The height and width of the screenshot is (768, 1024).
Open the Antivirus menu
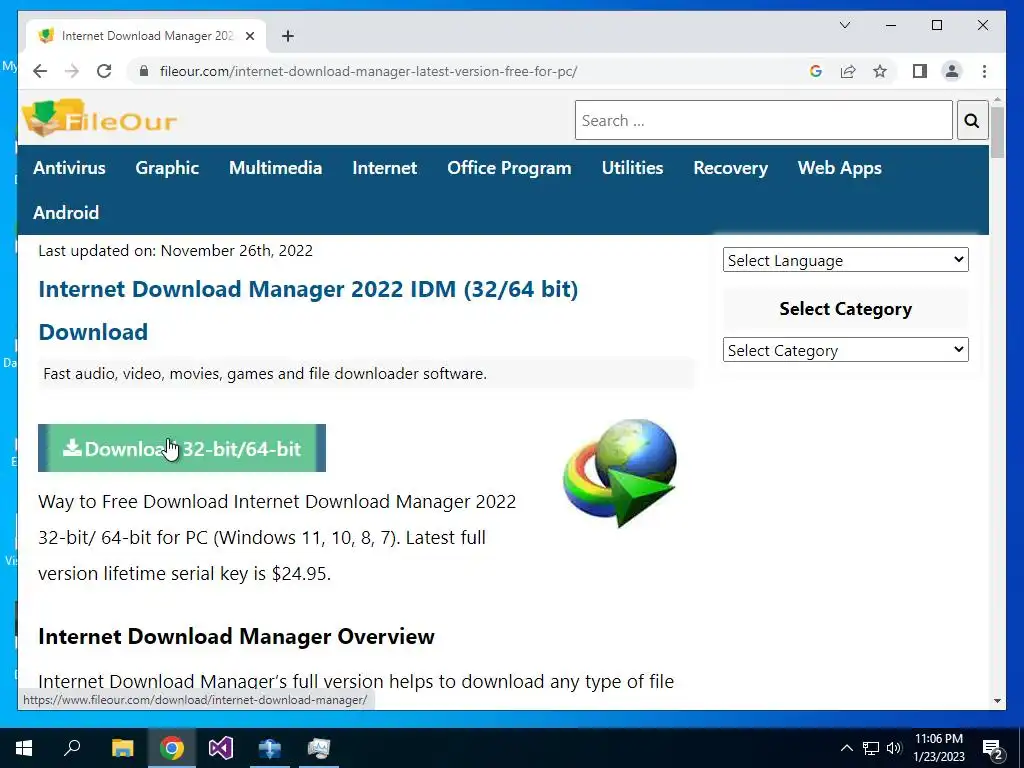[69, 168]
